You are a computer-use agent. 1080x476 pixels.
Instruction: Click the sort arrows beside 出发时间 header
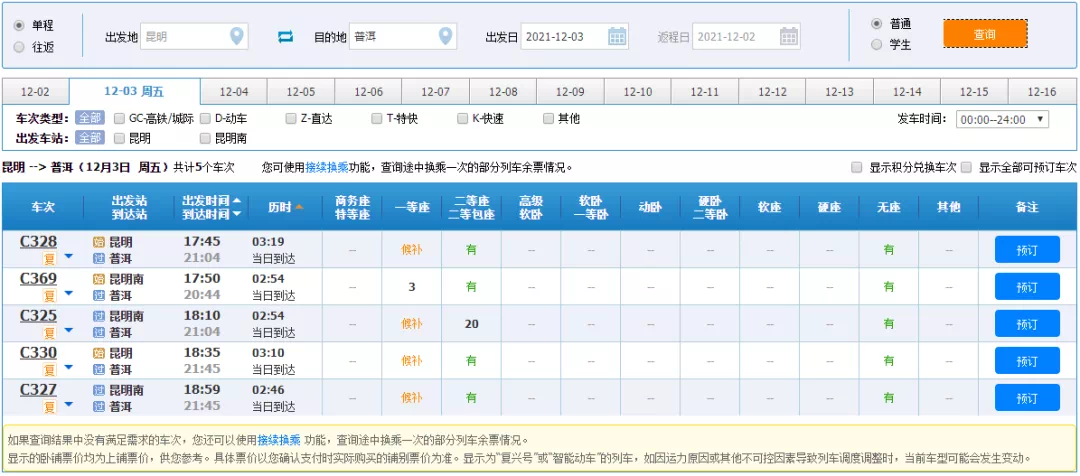click(237, 207)
